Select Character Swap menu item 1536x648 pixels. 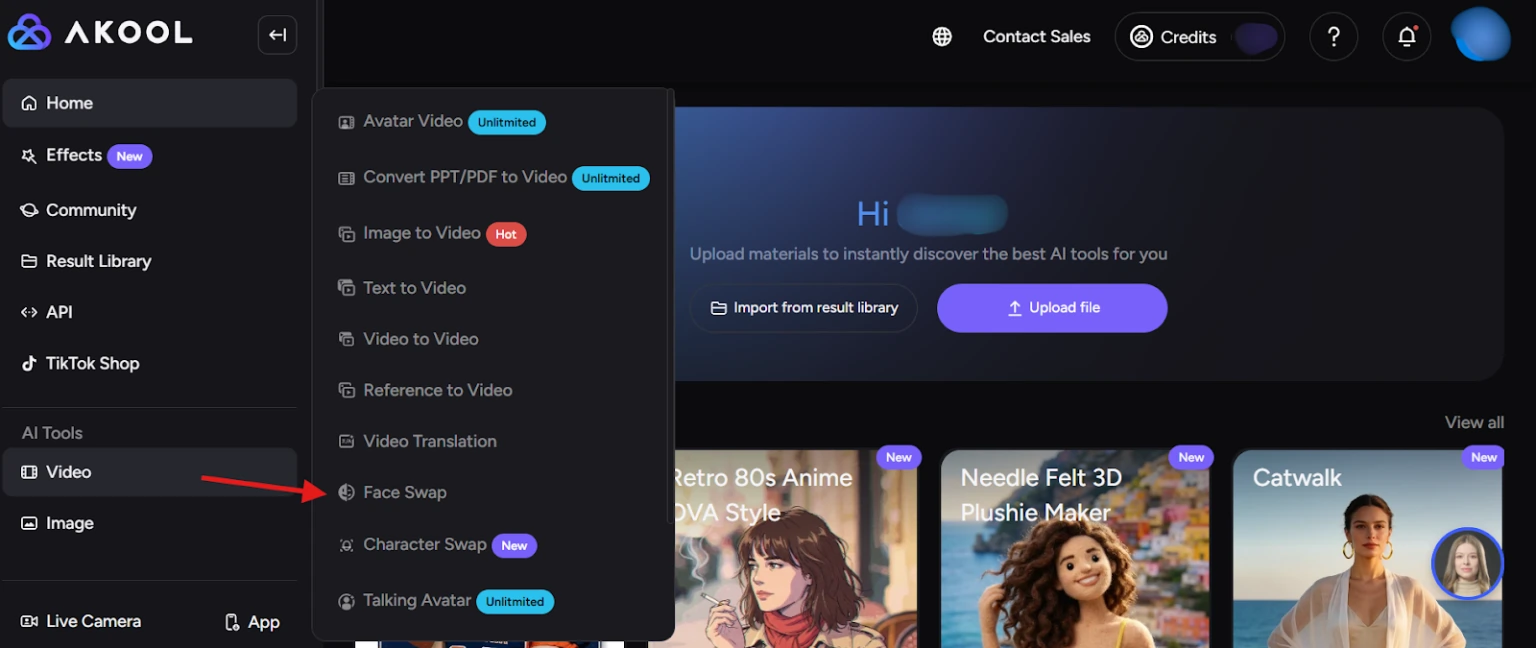point(424,545)
